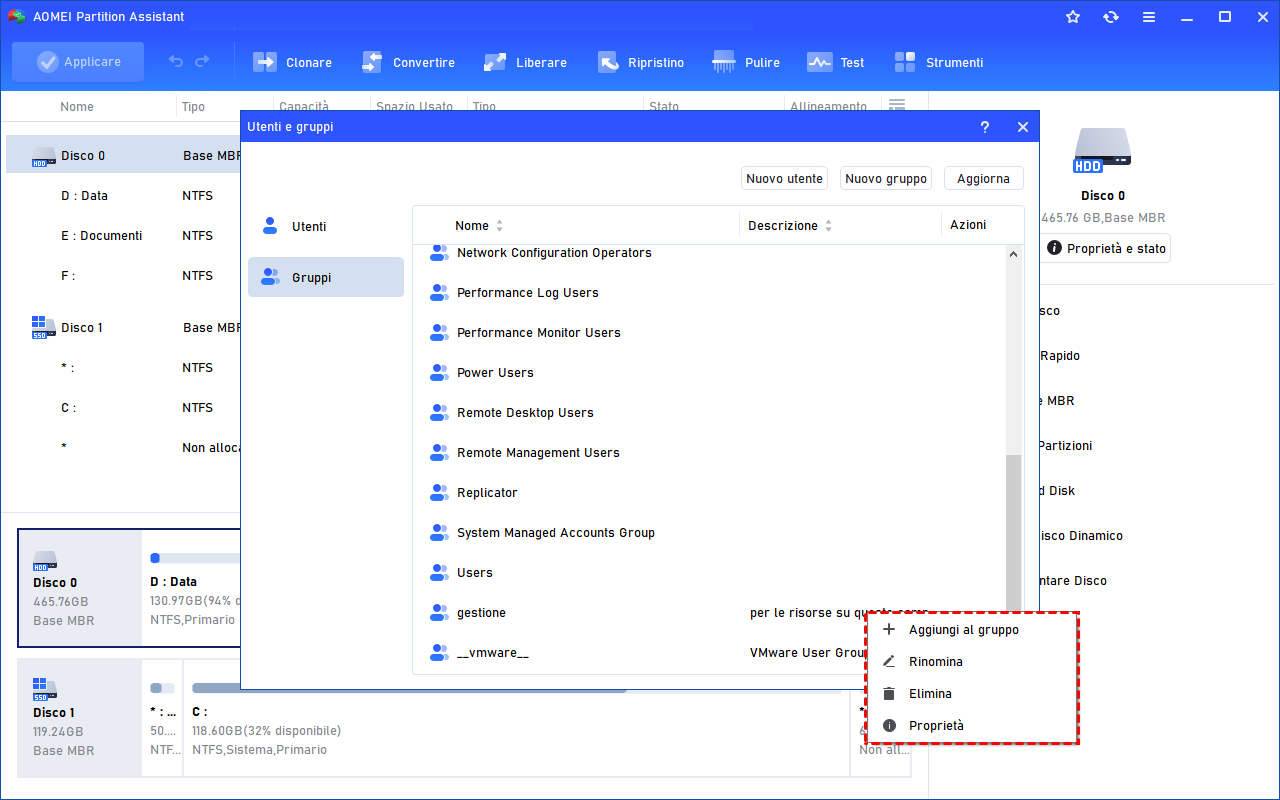The image size is (1280, 800).
Task: Click the up arrow of the groups scrollbar
Action: tap(1014, 255)
